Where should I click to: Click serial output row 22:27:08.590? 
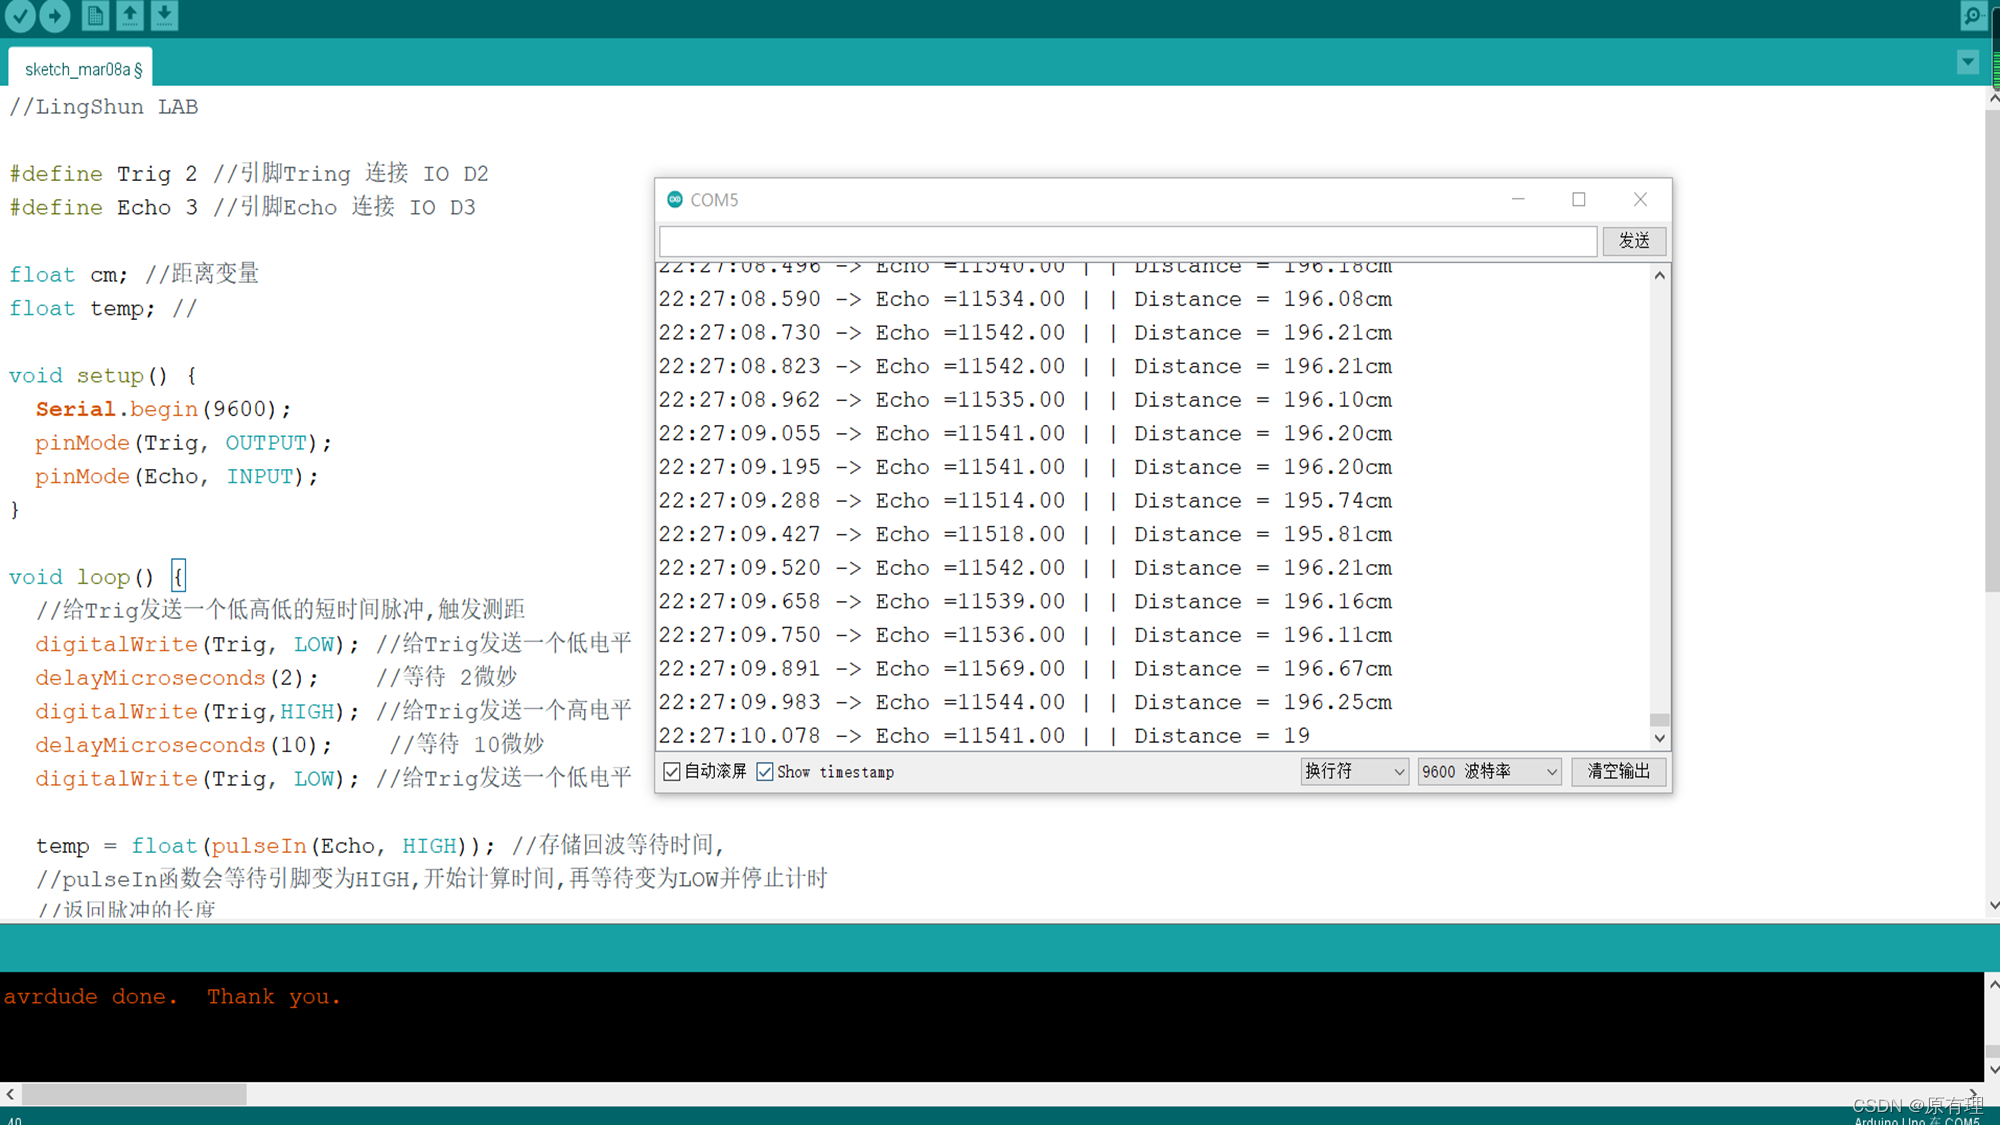coord(1025,299)
